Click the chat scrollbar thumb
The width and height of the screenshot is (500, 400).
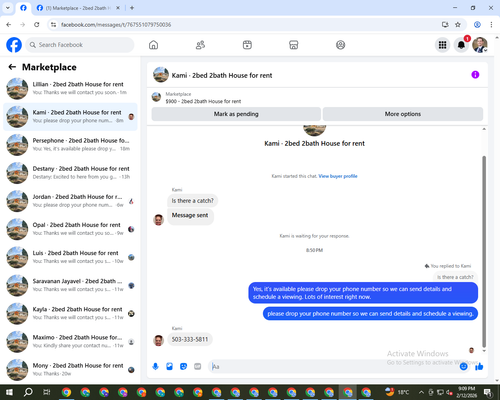[x=484, y=252]
